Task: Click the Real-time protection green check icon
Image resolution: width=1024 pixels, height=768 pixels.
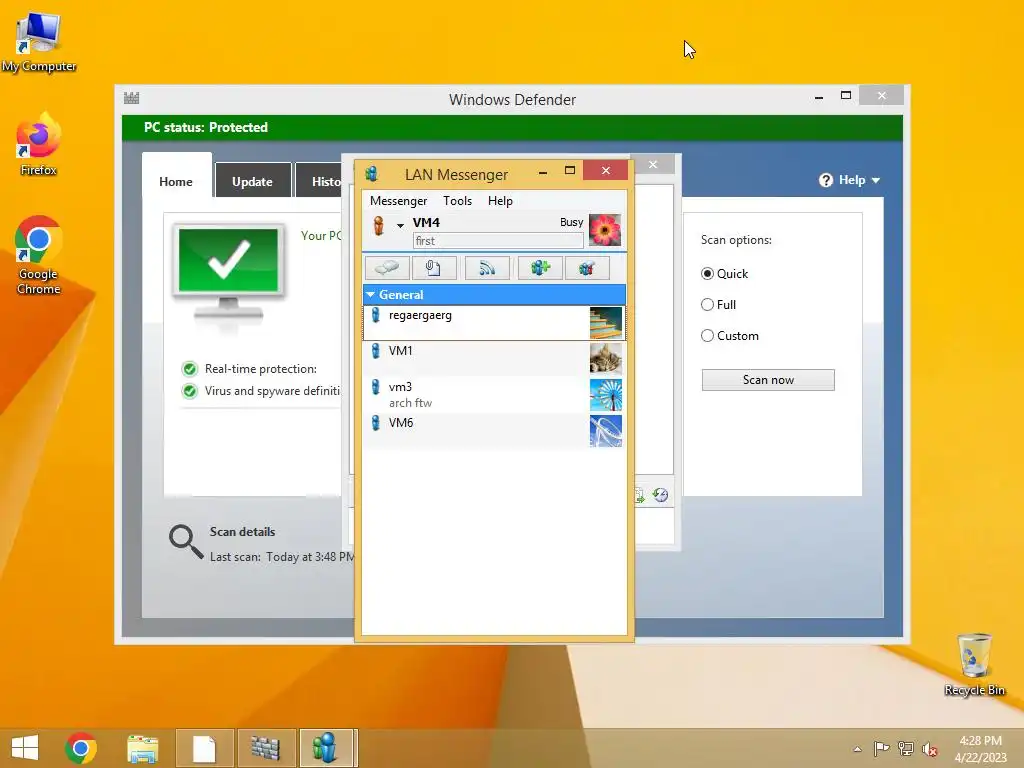Action: tap(189, 369)
